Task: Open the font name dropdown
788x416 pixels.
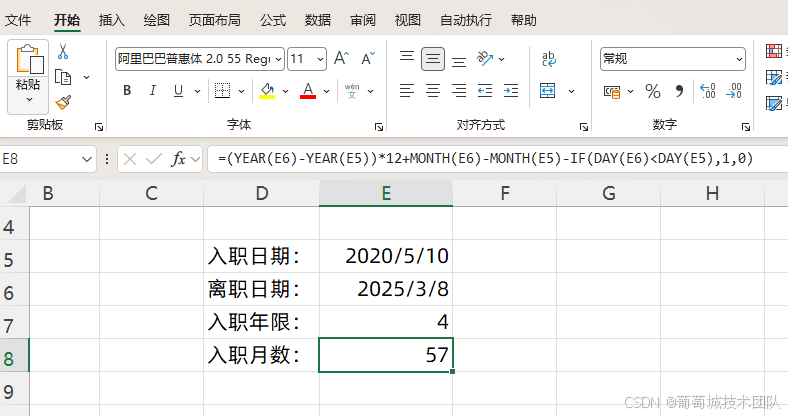Action: (x=278, y=59)
